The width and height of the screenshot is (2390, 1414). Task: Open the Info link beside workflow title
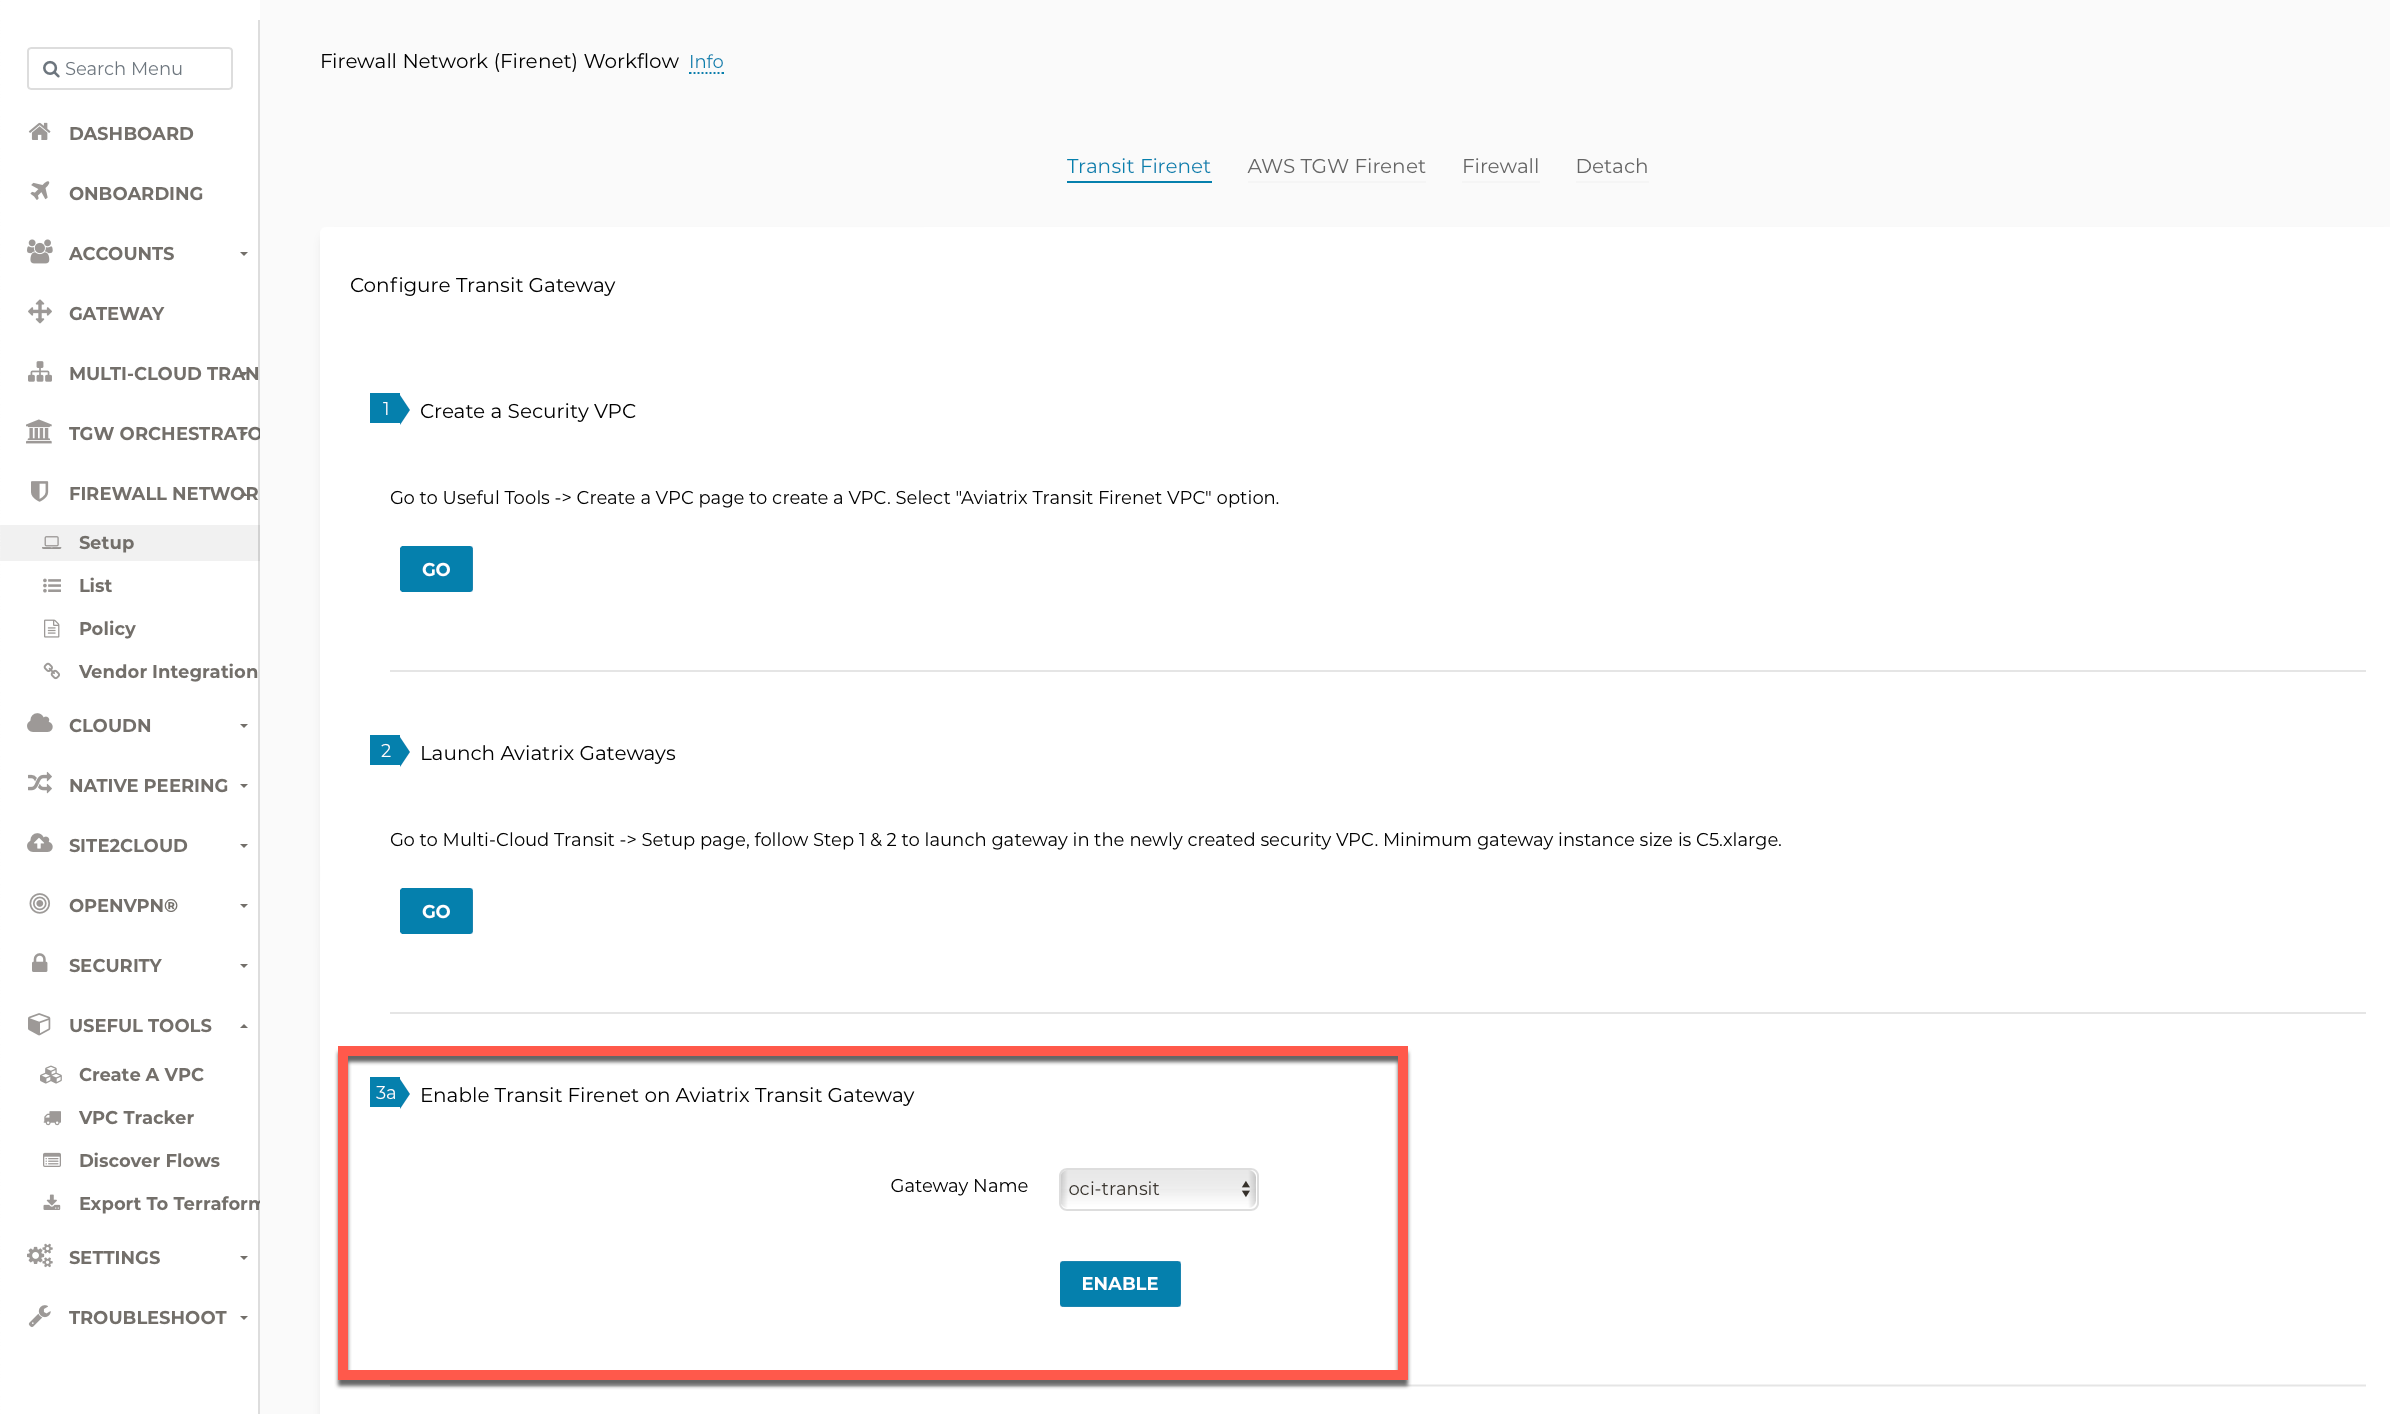point(706,62)
